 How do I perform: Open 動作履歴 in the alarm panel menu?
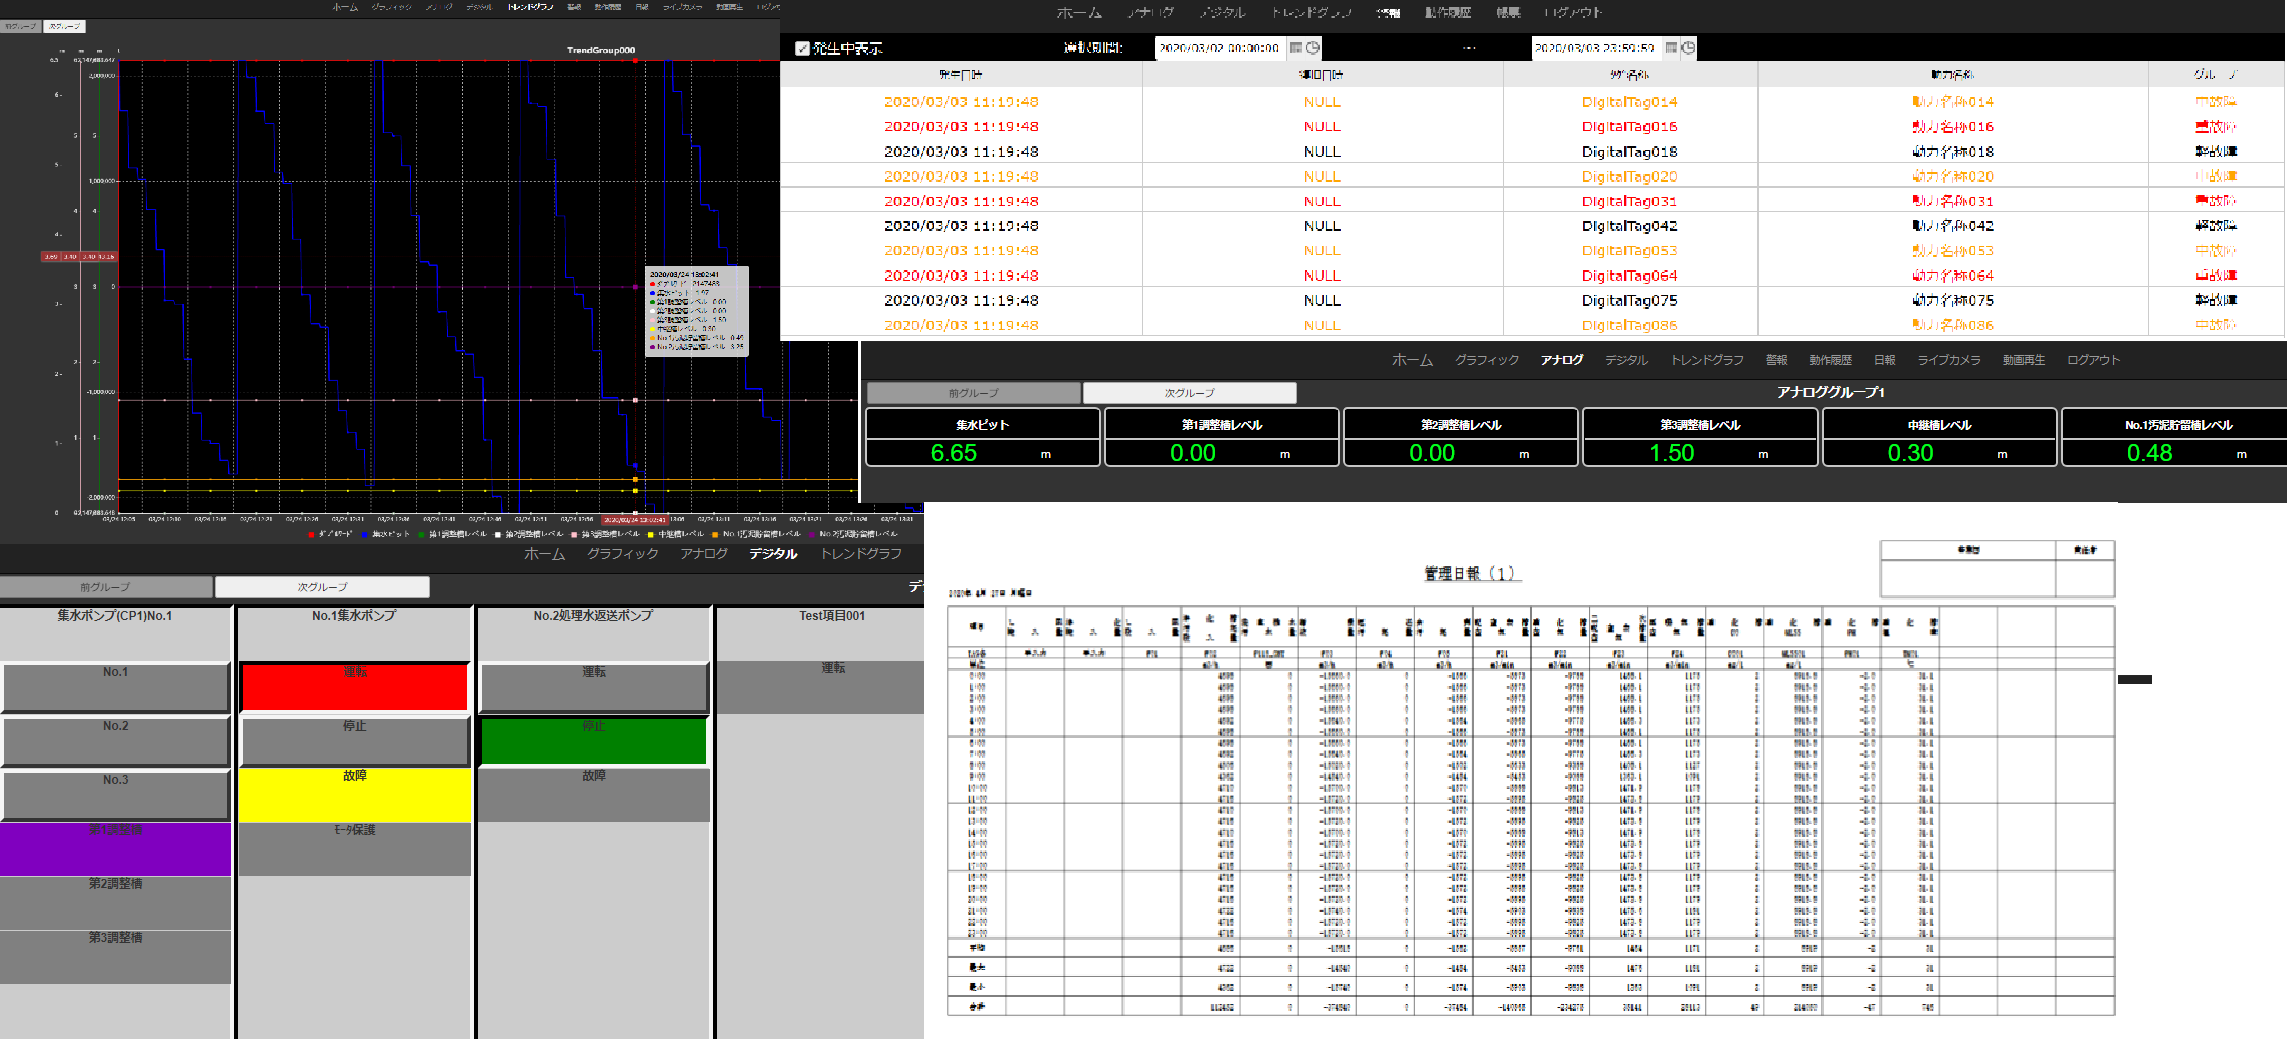(1448, 13)
